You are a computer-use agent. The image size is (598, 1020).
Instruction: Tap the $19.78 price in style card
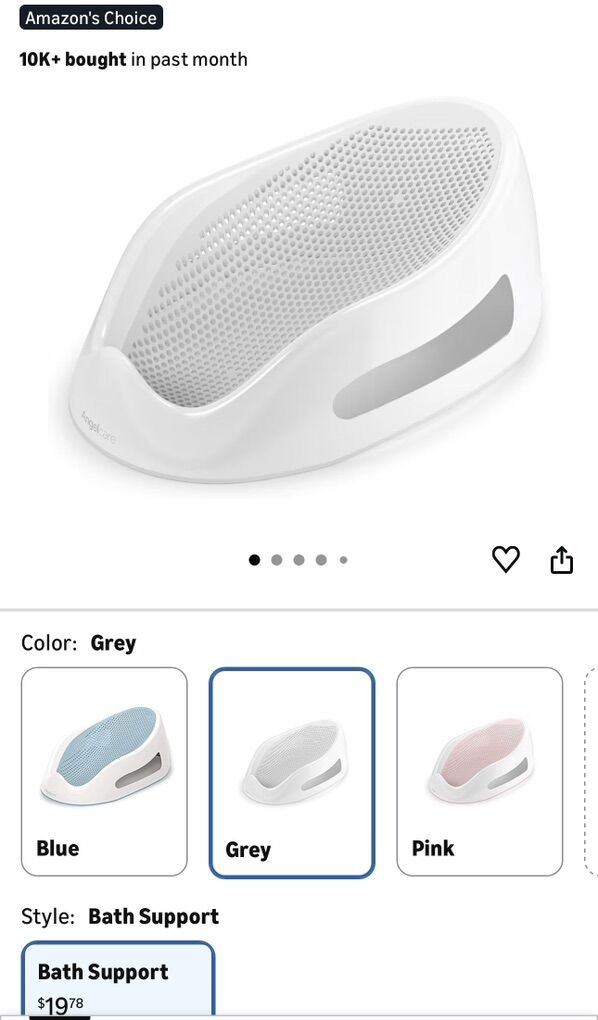click(x=61, y=1005)
